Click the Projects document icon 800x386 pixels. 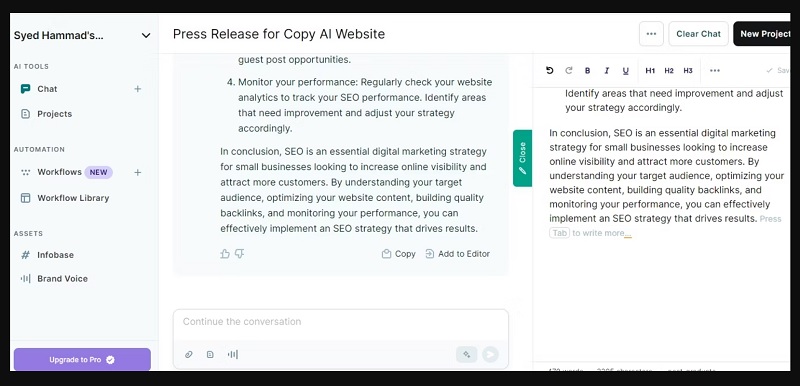tap(25, 114)
